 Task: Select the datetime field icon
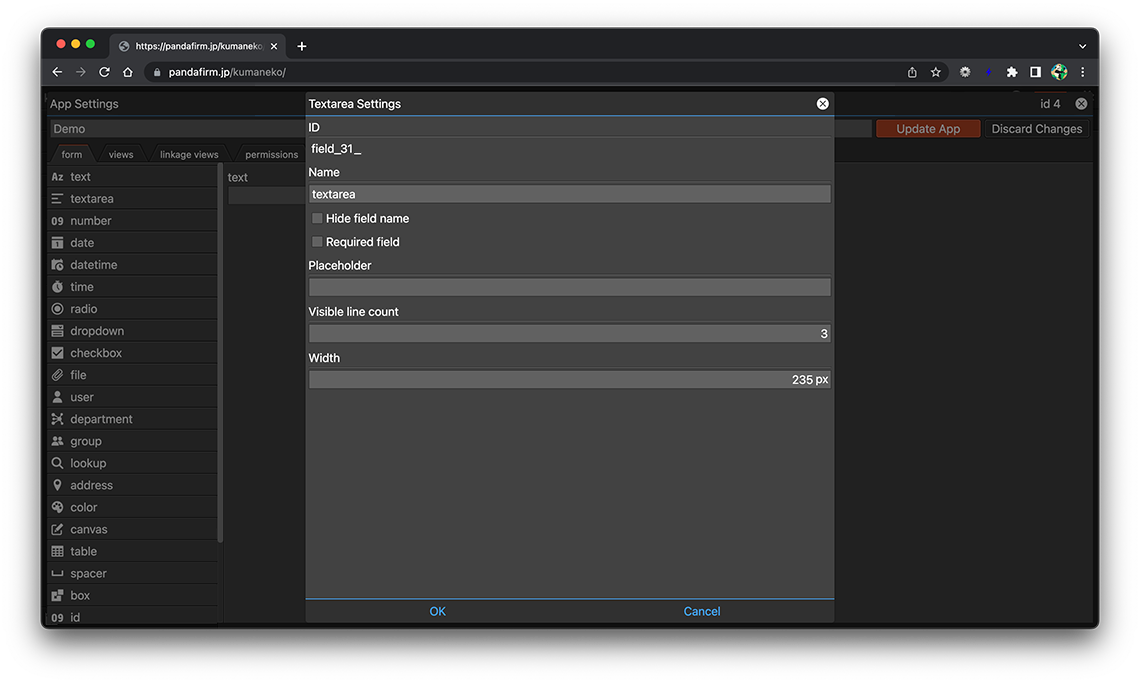57,265
